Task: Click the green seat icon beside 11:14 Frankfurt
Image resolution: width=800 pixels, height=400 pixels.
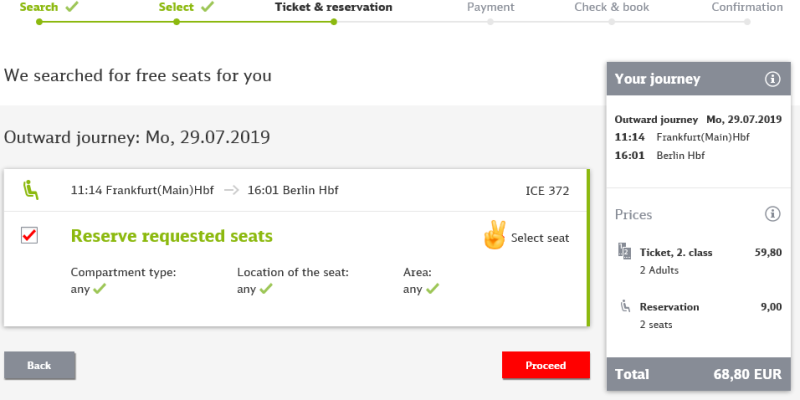Action: tap(31, 190)
